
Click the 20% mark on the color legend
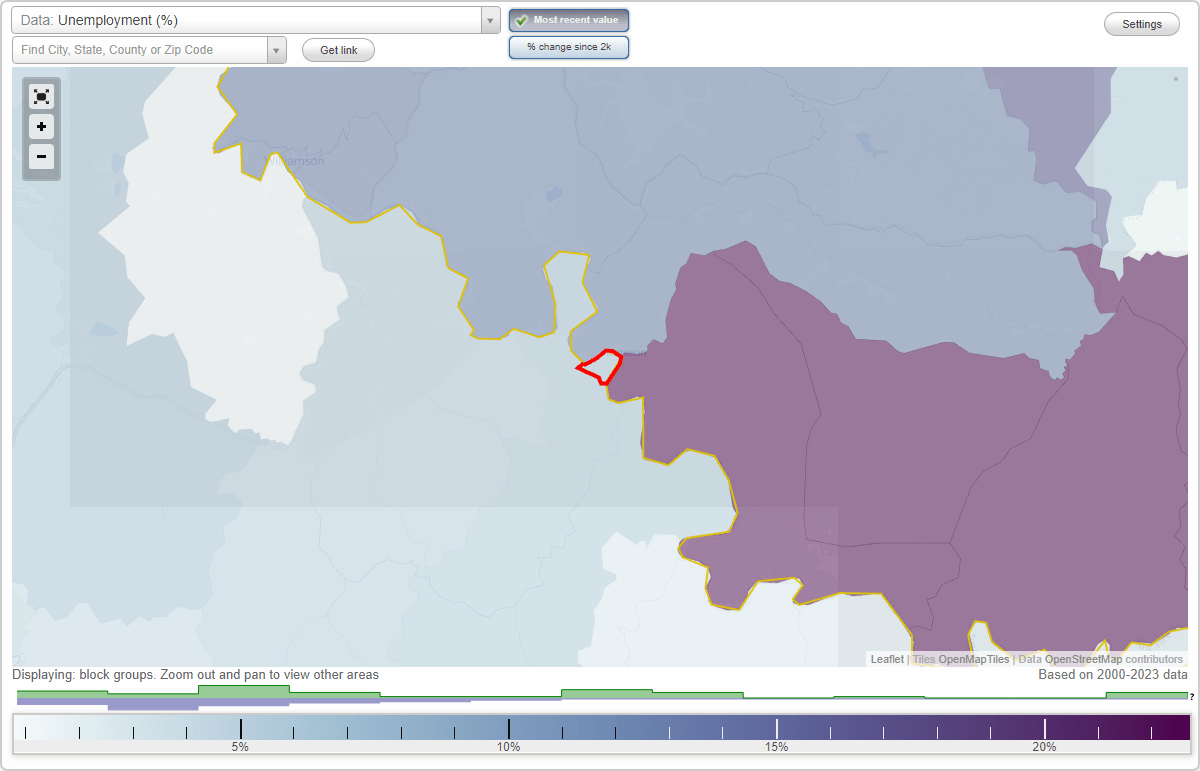1044,747
